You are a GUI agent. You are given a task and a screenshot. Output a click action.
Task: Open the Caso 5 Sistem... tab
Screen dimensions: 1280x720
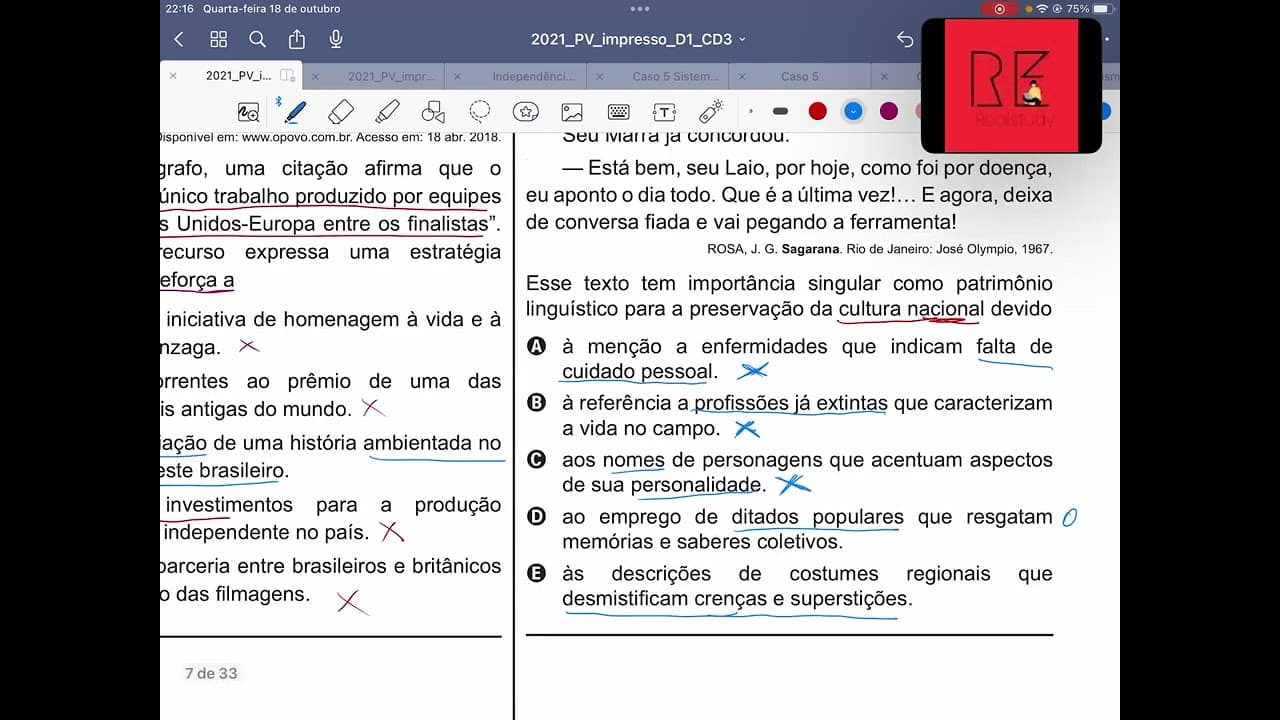[x=676, y=76]
